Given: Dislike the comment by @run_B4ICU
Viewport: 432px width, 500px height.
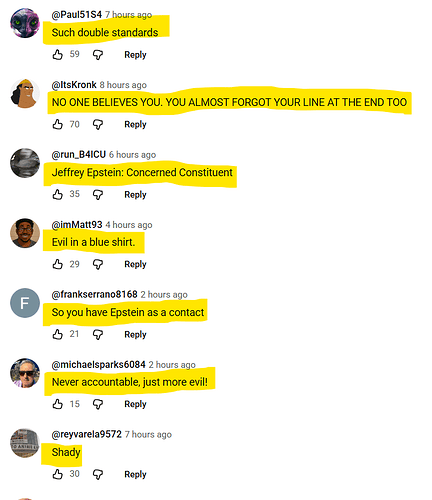Looking at the screenshot, I should click(x=98, y=195).
